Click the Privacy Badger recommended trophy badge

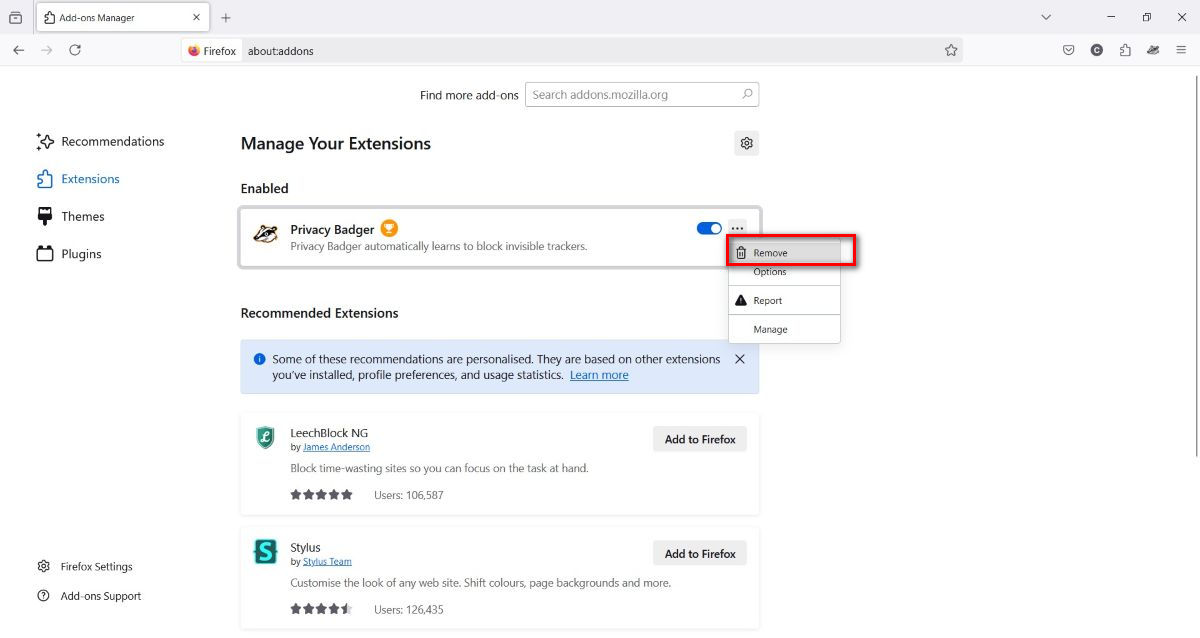[x=389, y=229]
